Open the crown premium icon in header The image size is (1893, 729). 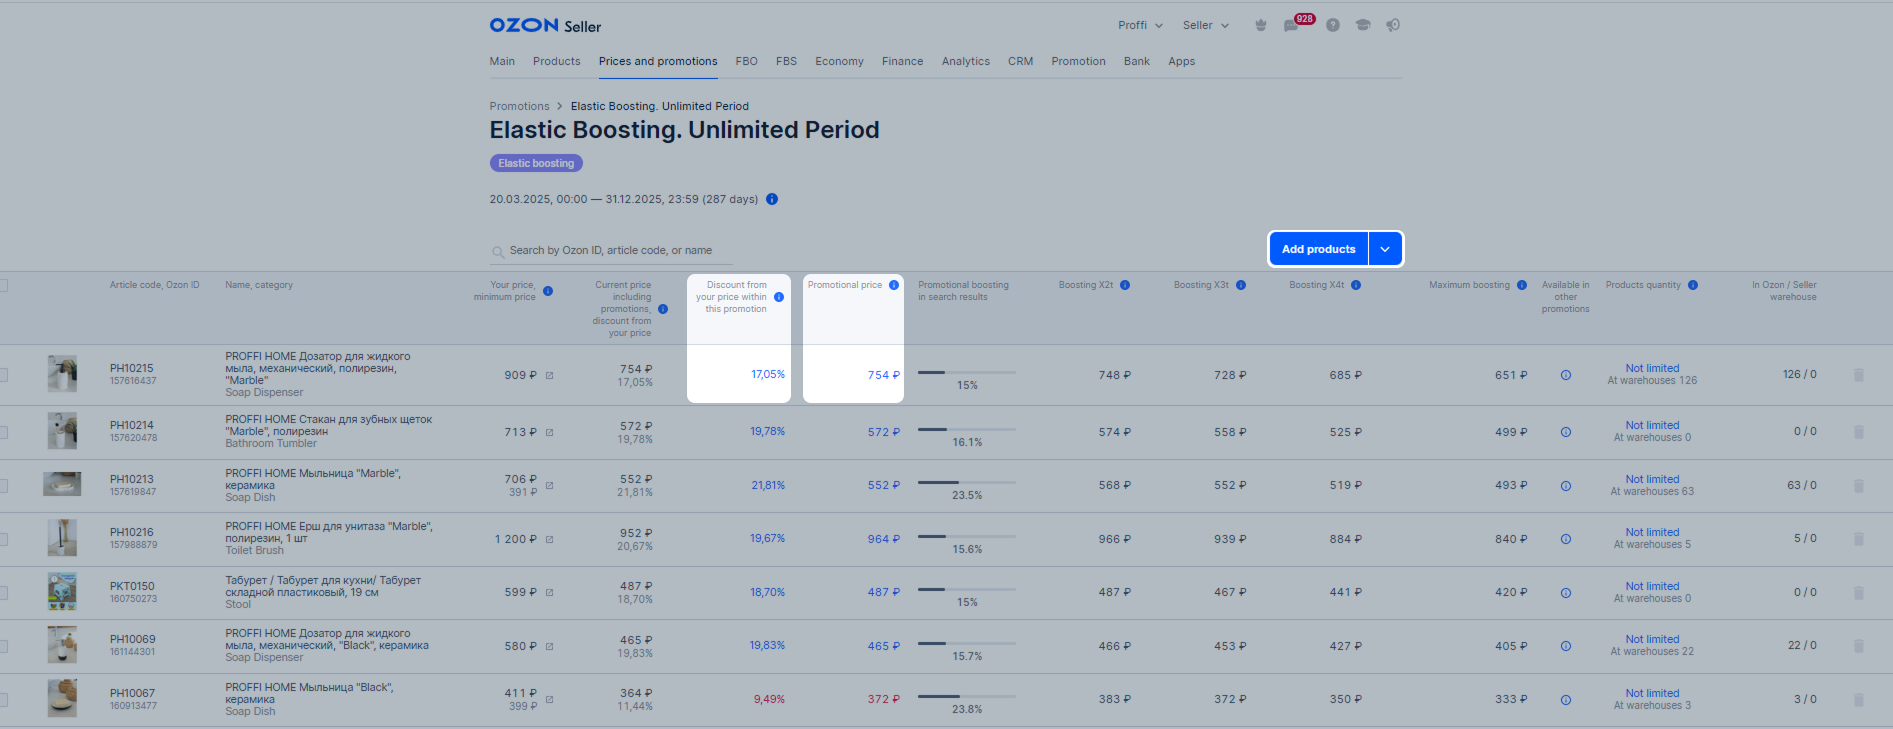tap(1261, 25)
